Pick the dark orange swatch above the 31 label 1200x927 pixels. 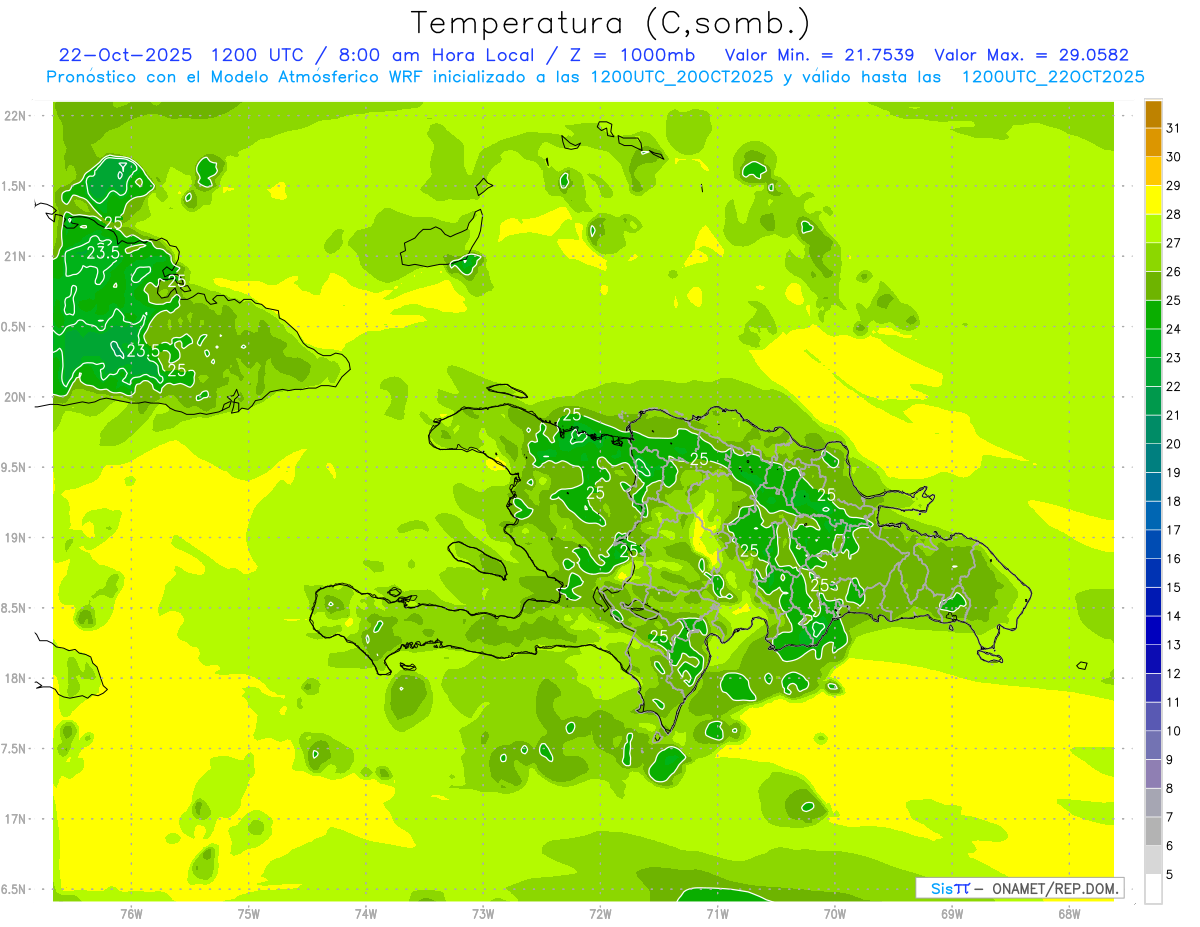click(1153, 113)
